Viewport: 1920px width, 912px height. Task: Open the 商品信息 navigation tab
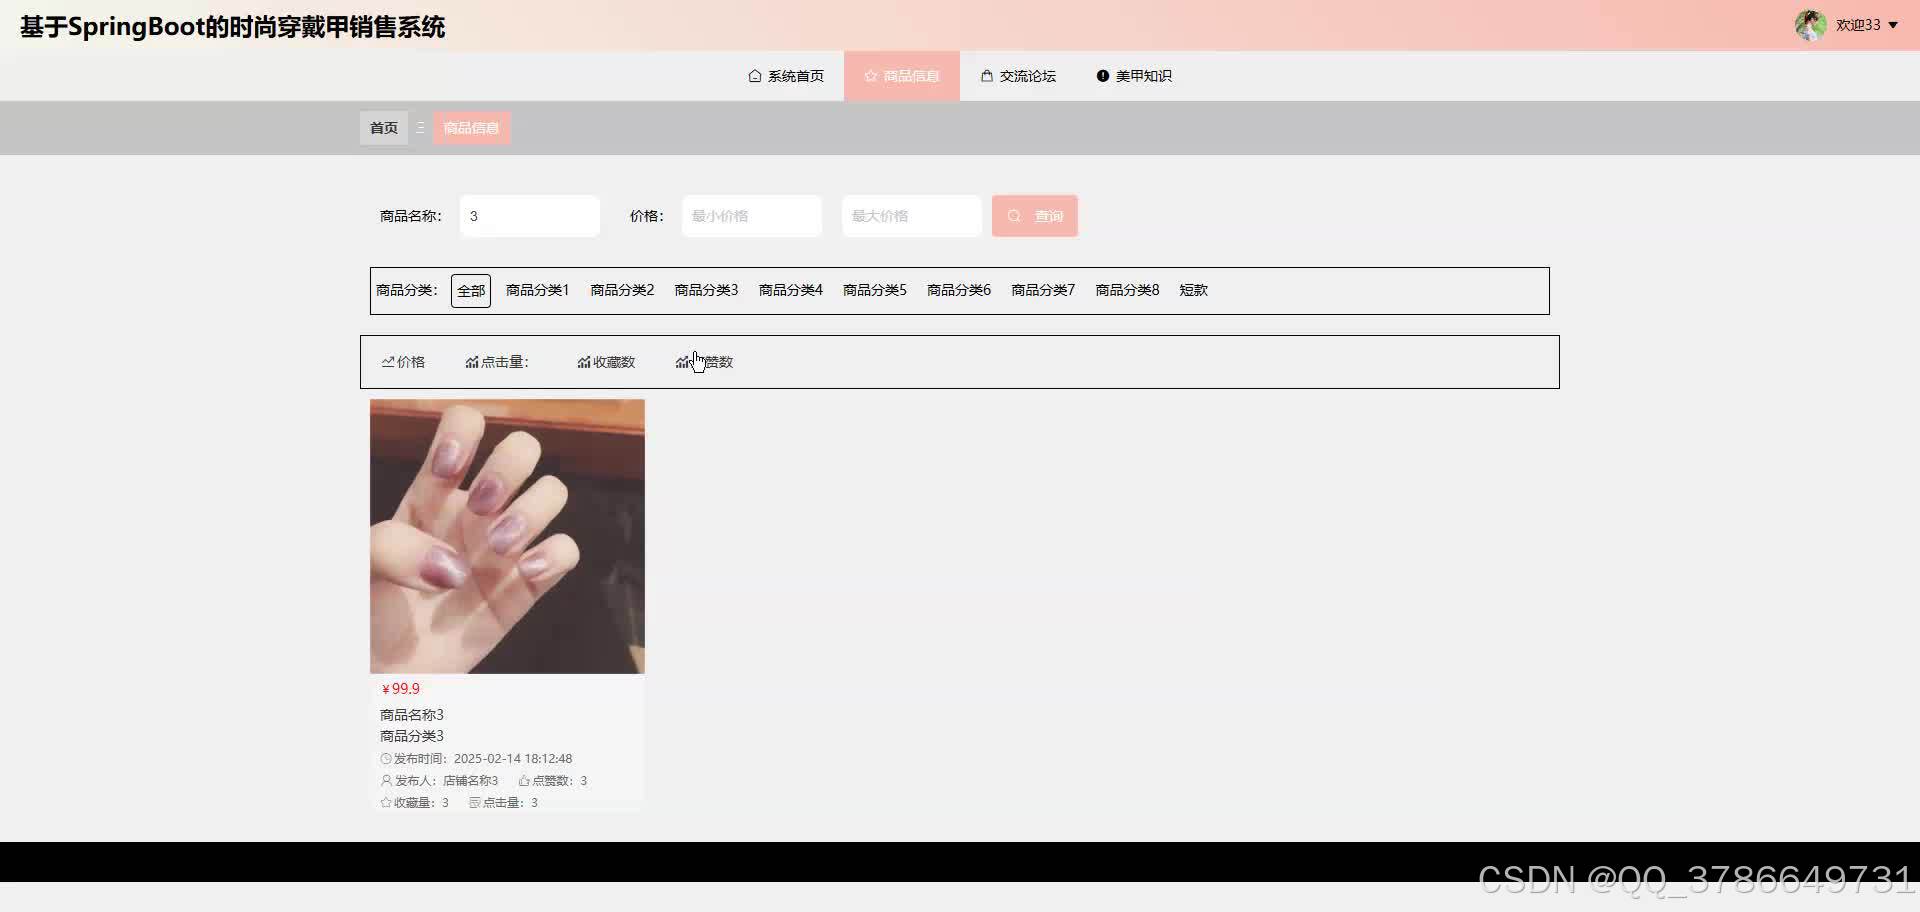pyautogui.click(x=902, y=76)
